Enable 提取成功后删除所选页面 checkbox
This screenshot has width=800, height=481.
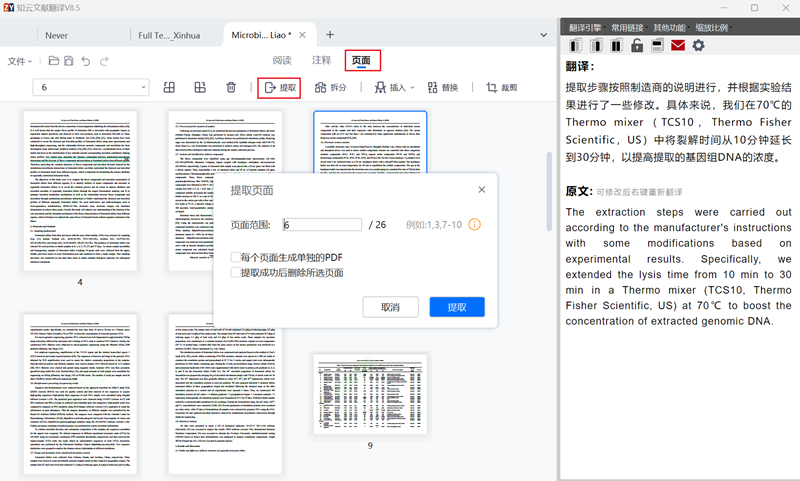coord(235,272)
